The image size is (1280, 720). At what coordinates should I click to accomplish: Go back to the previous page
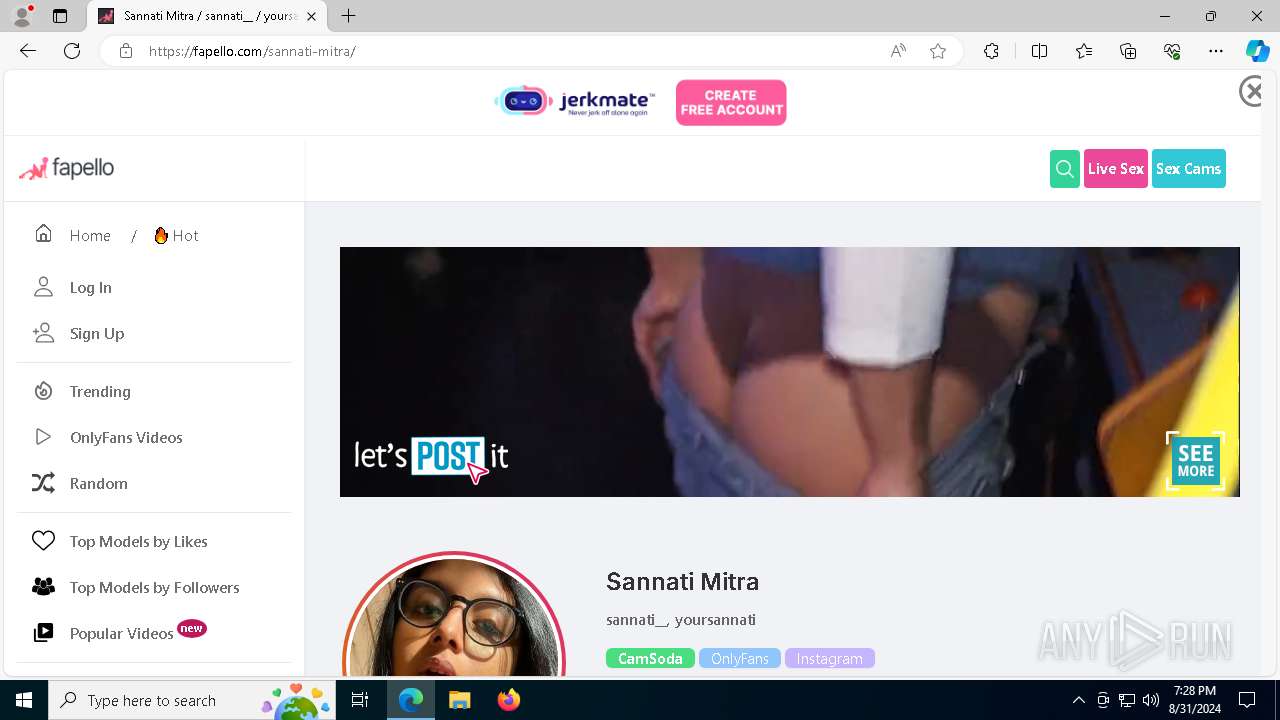pos(28,51)
